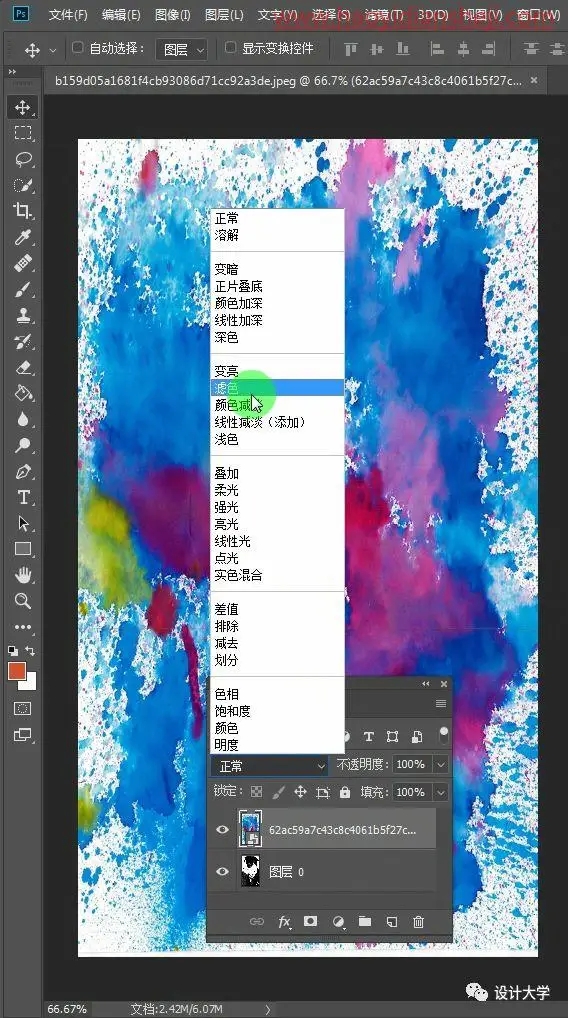The height and width of the screenshot is (1018, 568).
Task: Enable the 自动选择 checkbox
Action: pos(77,47)
